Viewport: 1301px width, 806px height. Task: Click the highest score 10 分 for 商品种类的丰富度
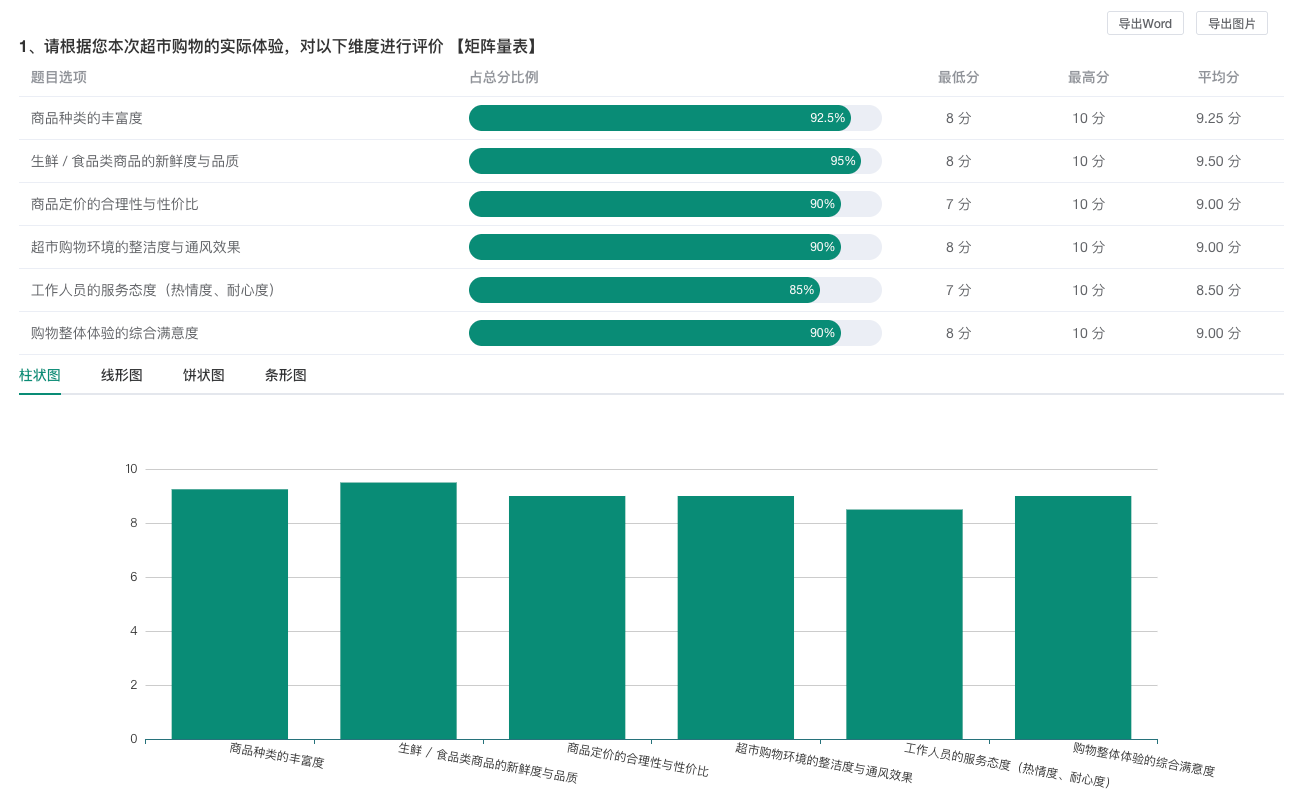point(1088,118)
